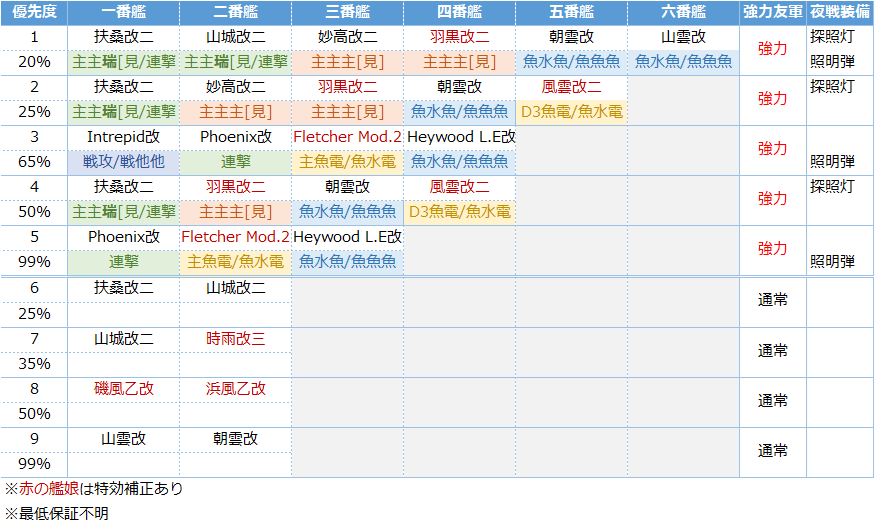Click the 優先度 column header
This screenshot has width=874, height=528.
[x=34, y=12]
